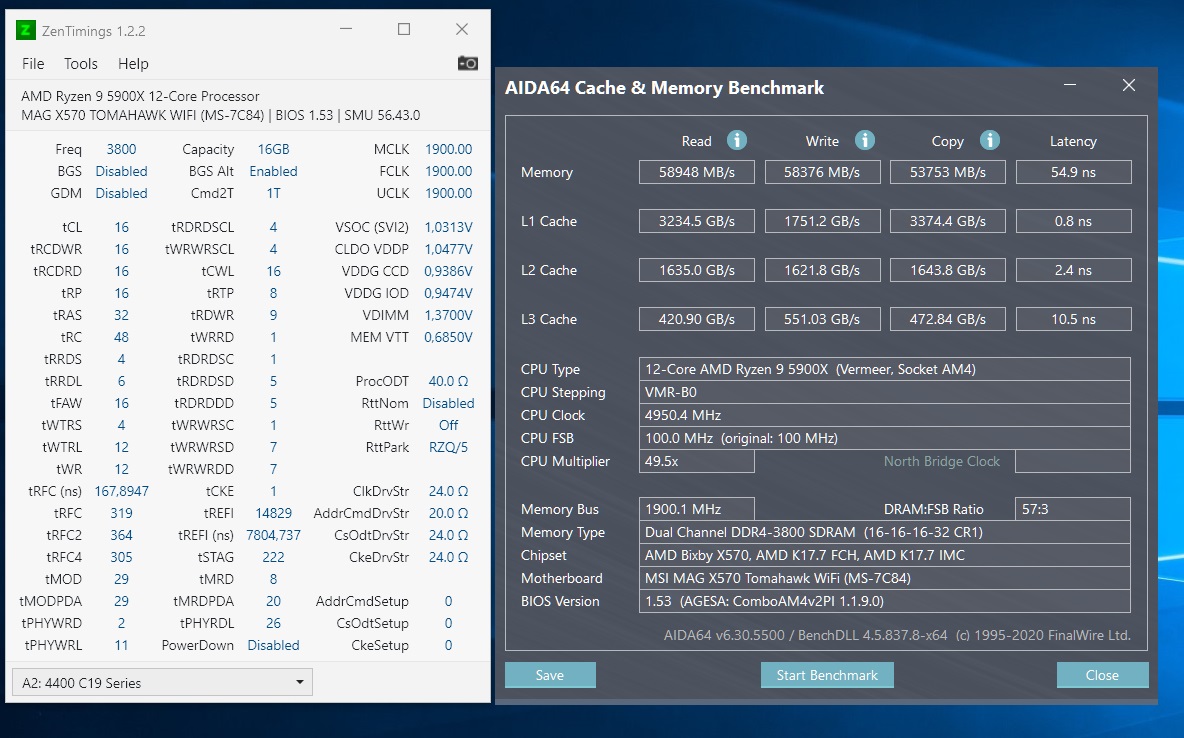Click the CPU Clock field 4950.4 MHz
This screenshot has width=1184, height=738.
point(884,415)
